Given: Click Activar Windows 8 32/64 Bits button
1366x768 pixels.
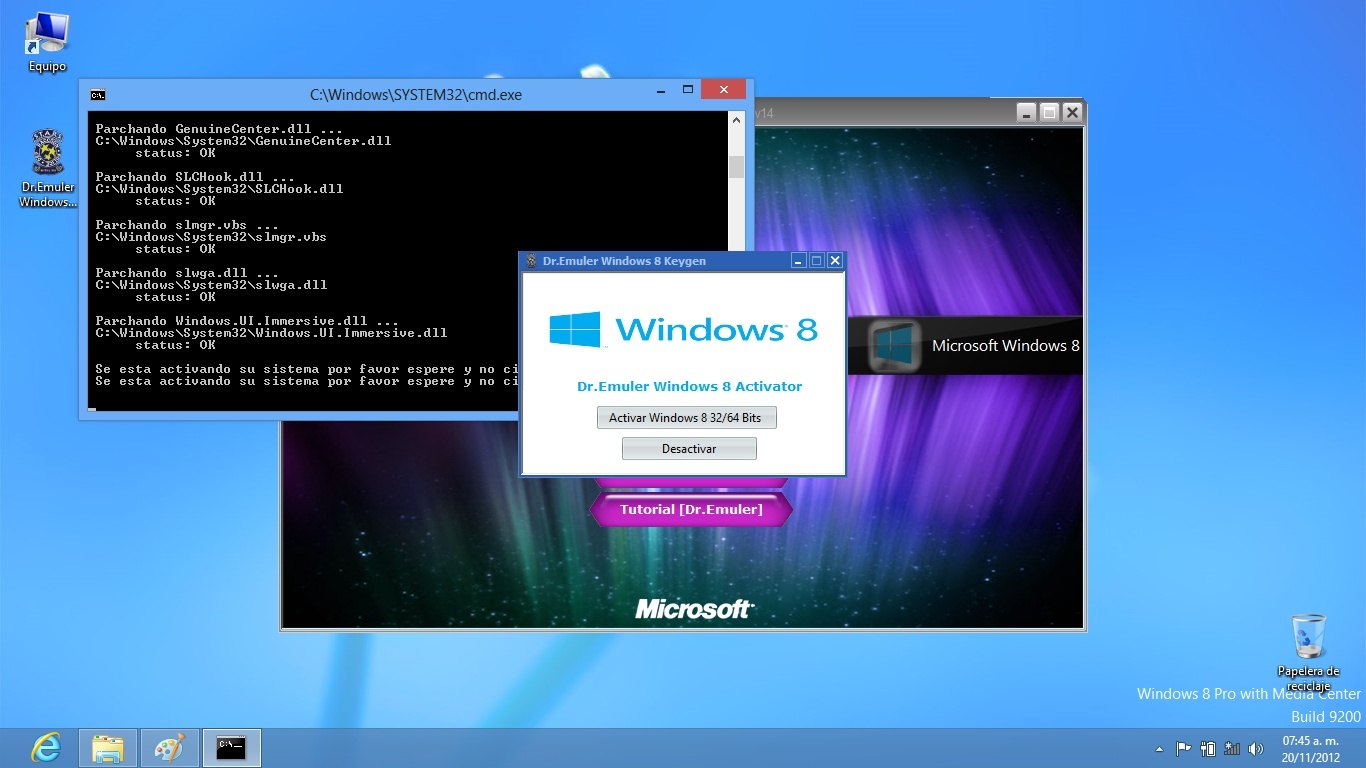Looking at the screenshot, I should coord(686,418).
